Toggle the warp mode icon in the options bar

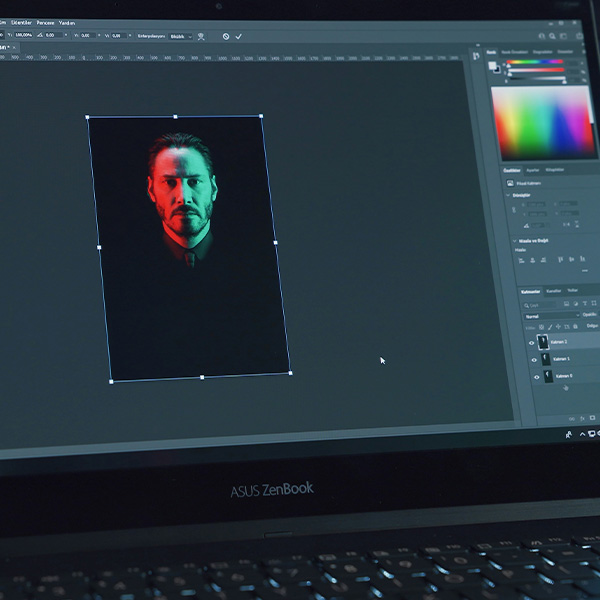201,36
